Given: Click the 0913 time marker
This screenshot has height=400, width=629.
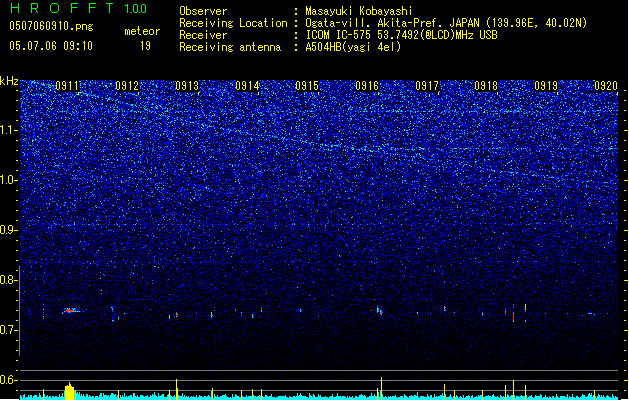Looking at the screenshot, I should pyautogui.click(x=187, y=86).
